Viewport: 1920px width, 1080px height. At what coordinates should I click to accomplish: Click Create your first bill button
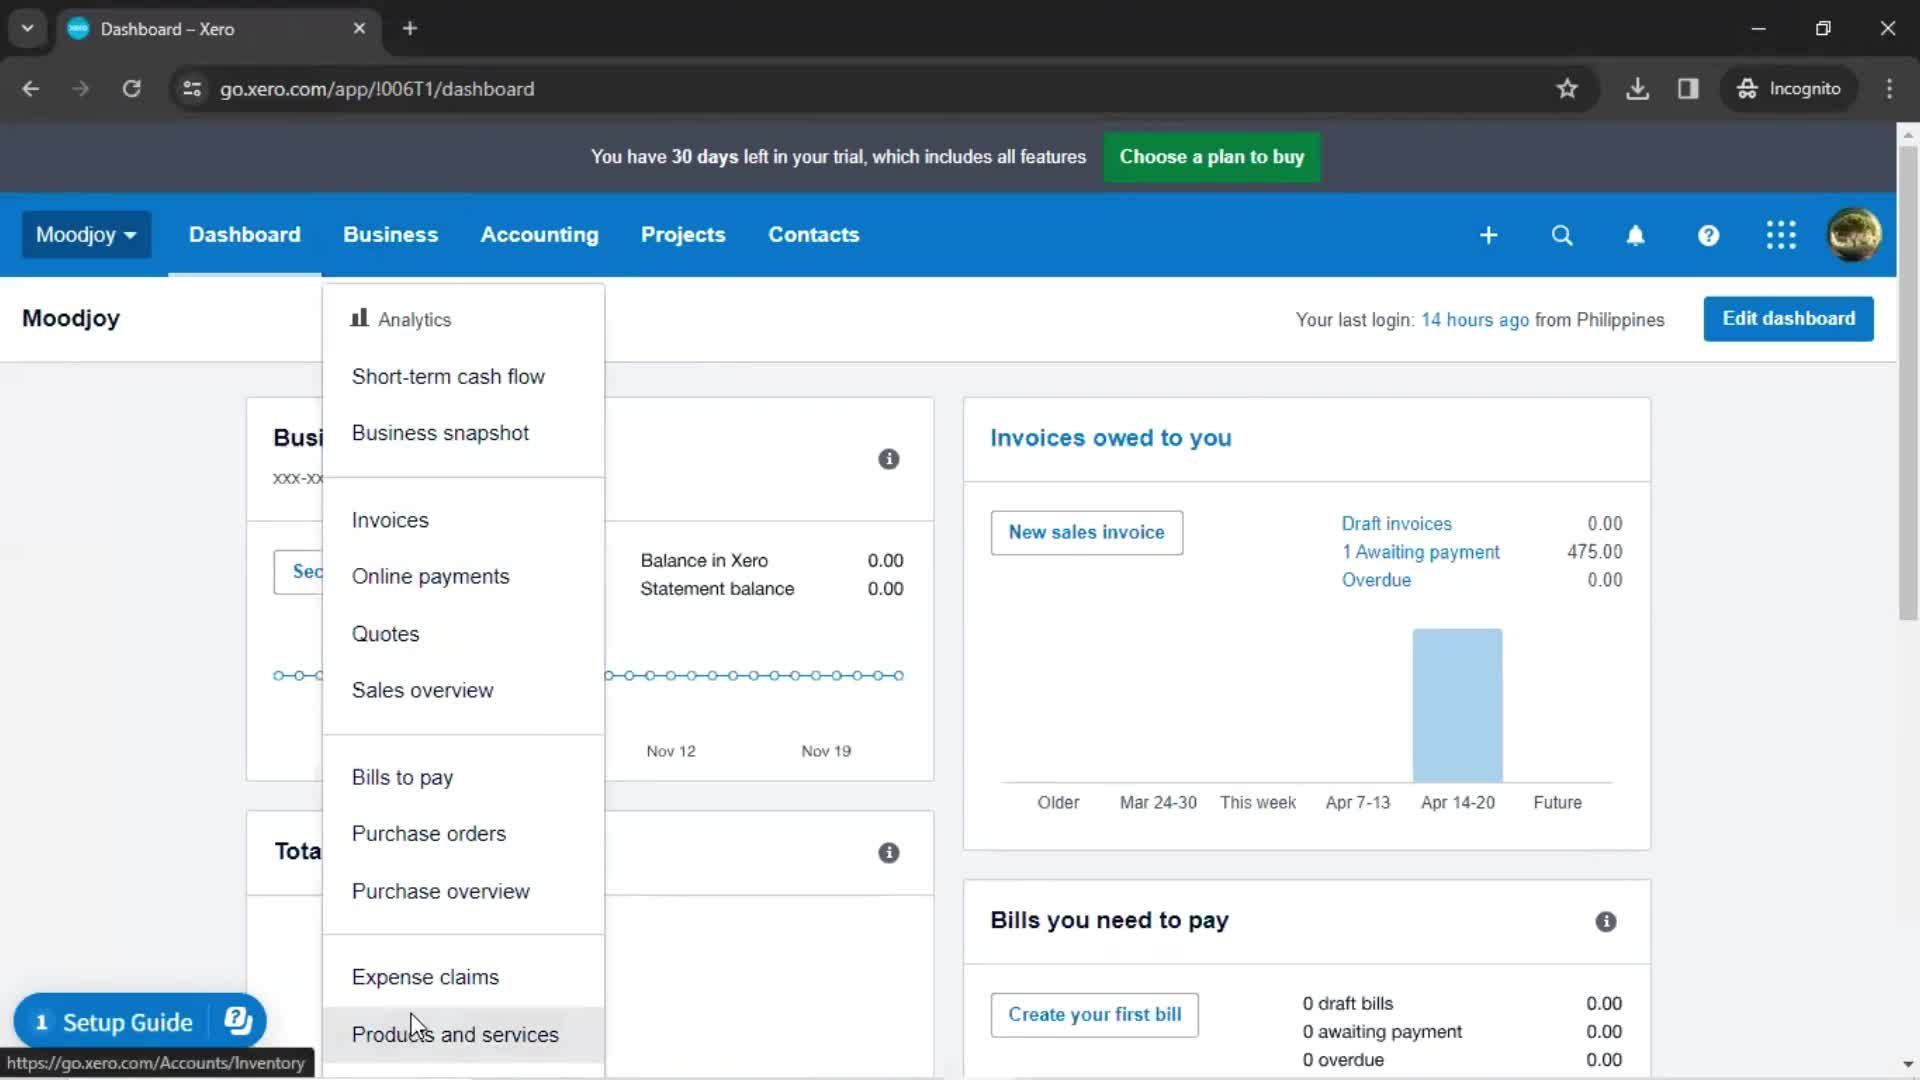(1094, 1015)
